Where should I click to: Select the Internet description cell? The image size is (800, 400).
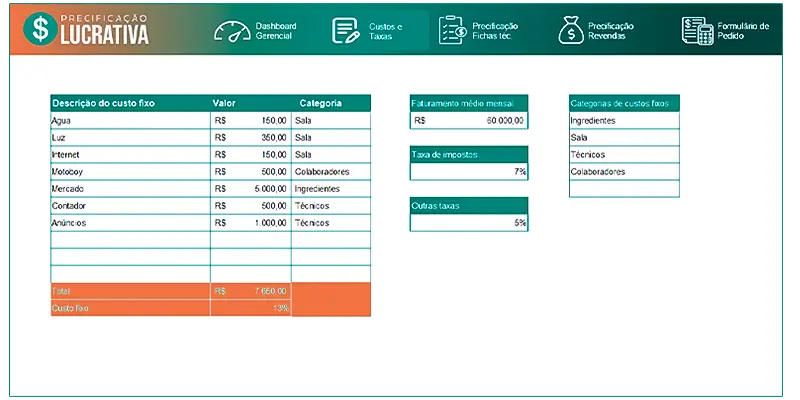(x=130, y=155)
